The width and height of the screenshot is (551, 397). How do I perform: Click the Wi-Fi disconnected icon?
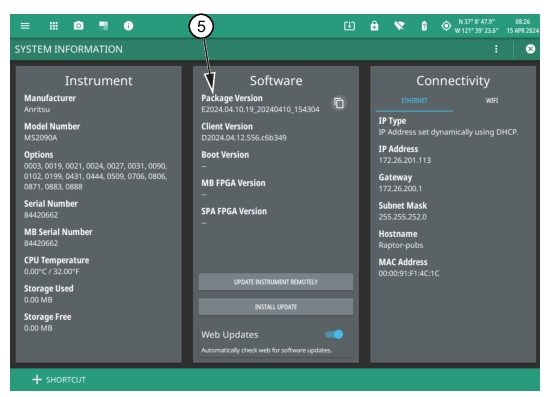coord(399,26)
